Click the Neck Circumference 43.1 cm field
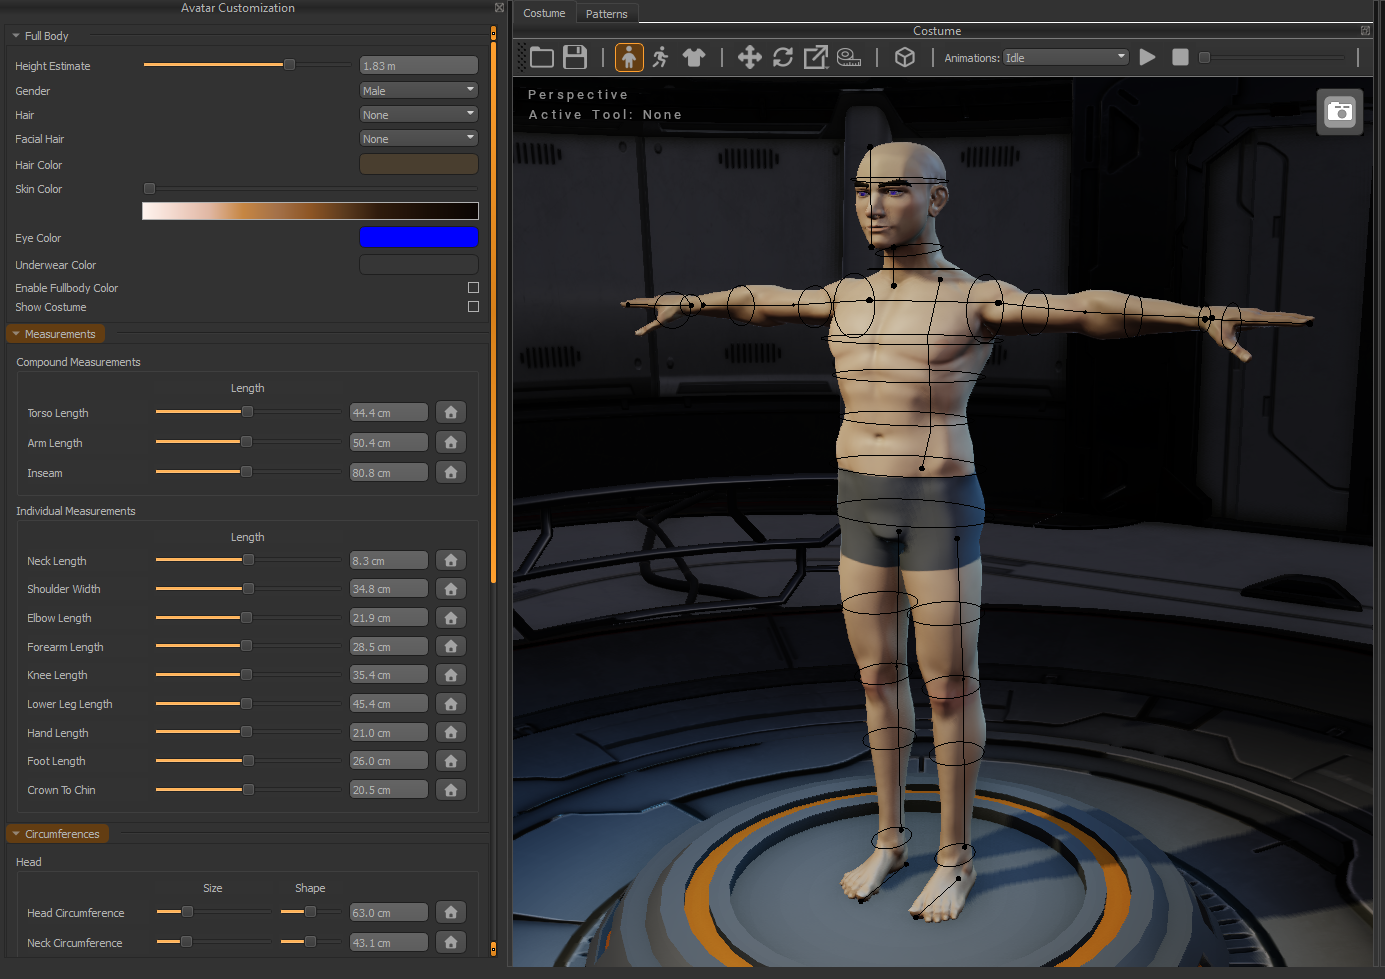The height and width of the screenshot is (979, 1385). (x=388, y=942)
